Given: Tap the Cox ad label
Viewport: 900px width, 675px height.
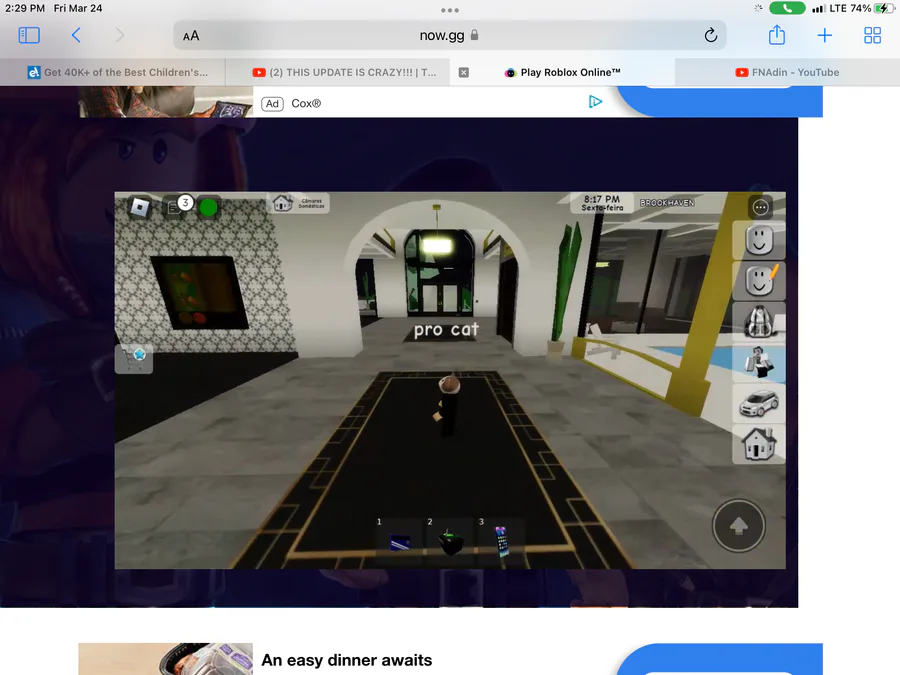Looking at the screenshot, I should (306, 104).
